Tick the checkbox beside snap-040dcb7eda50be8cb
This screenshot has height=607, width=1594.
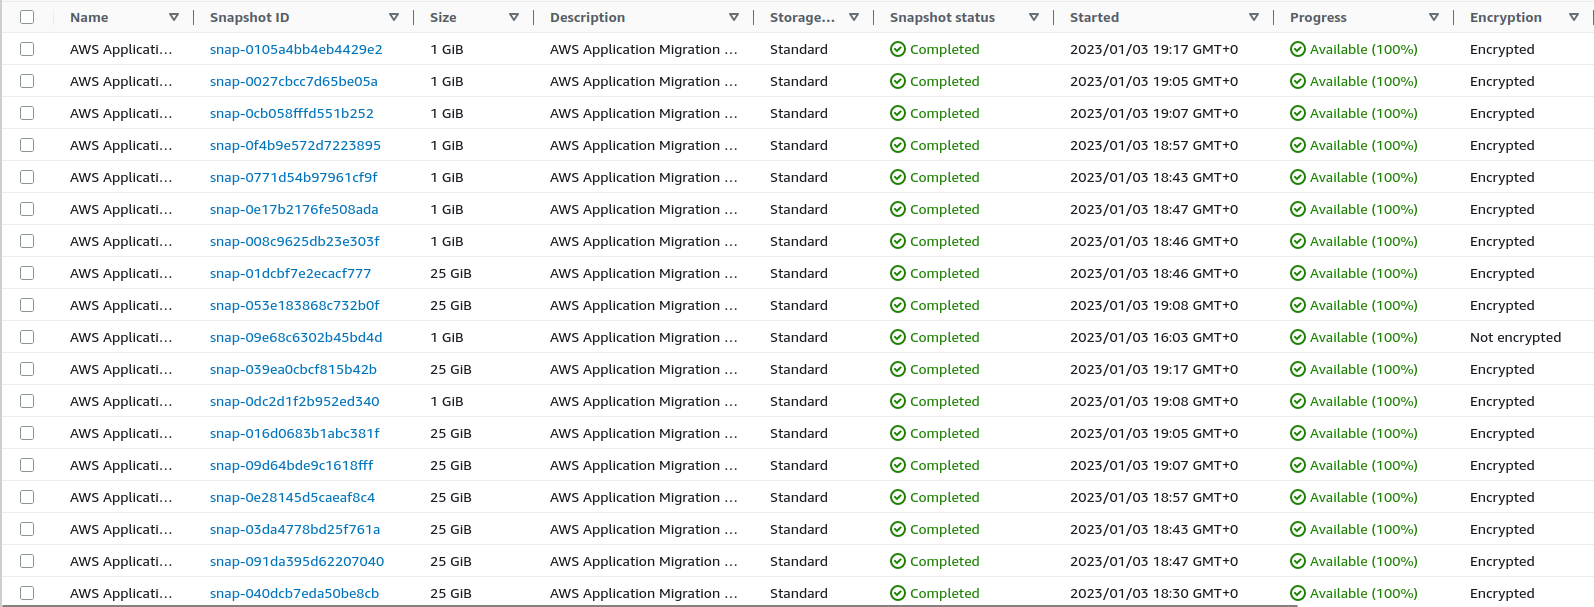pyautogui.click(x=27, y=593)
